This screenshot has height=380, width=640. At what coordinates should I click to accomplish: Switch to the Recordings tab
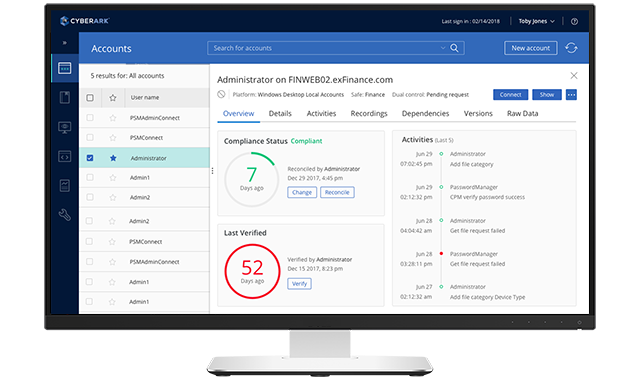(369, 113)
